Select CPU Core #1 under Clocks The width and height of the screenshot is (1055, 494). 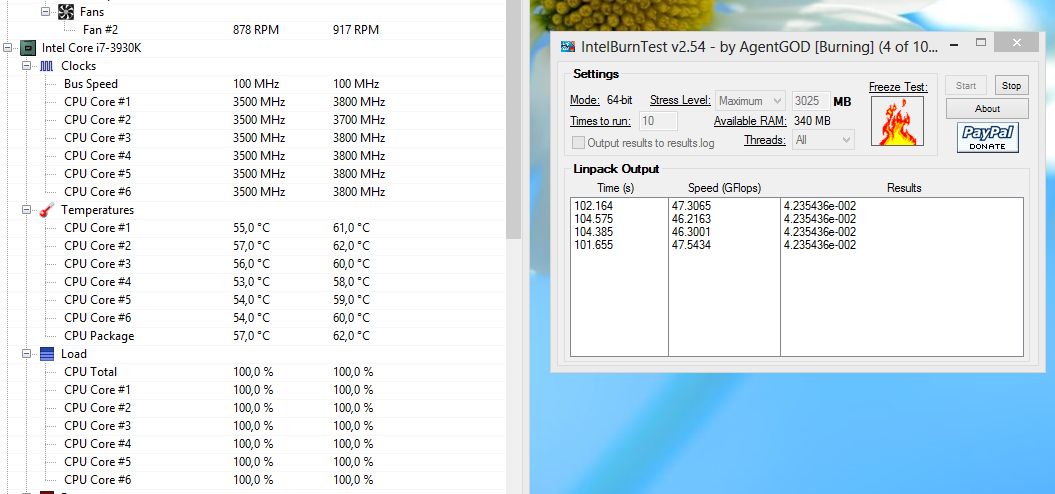252,102
